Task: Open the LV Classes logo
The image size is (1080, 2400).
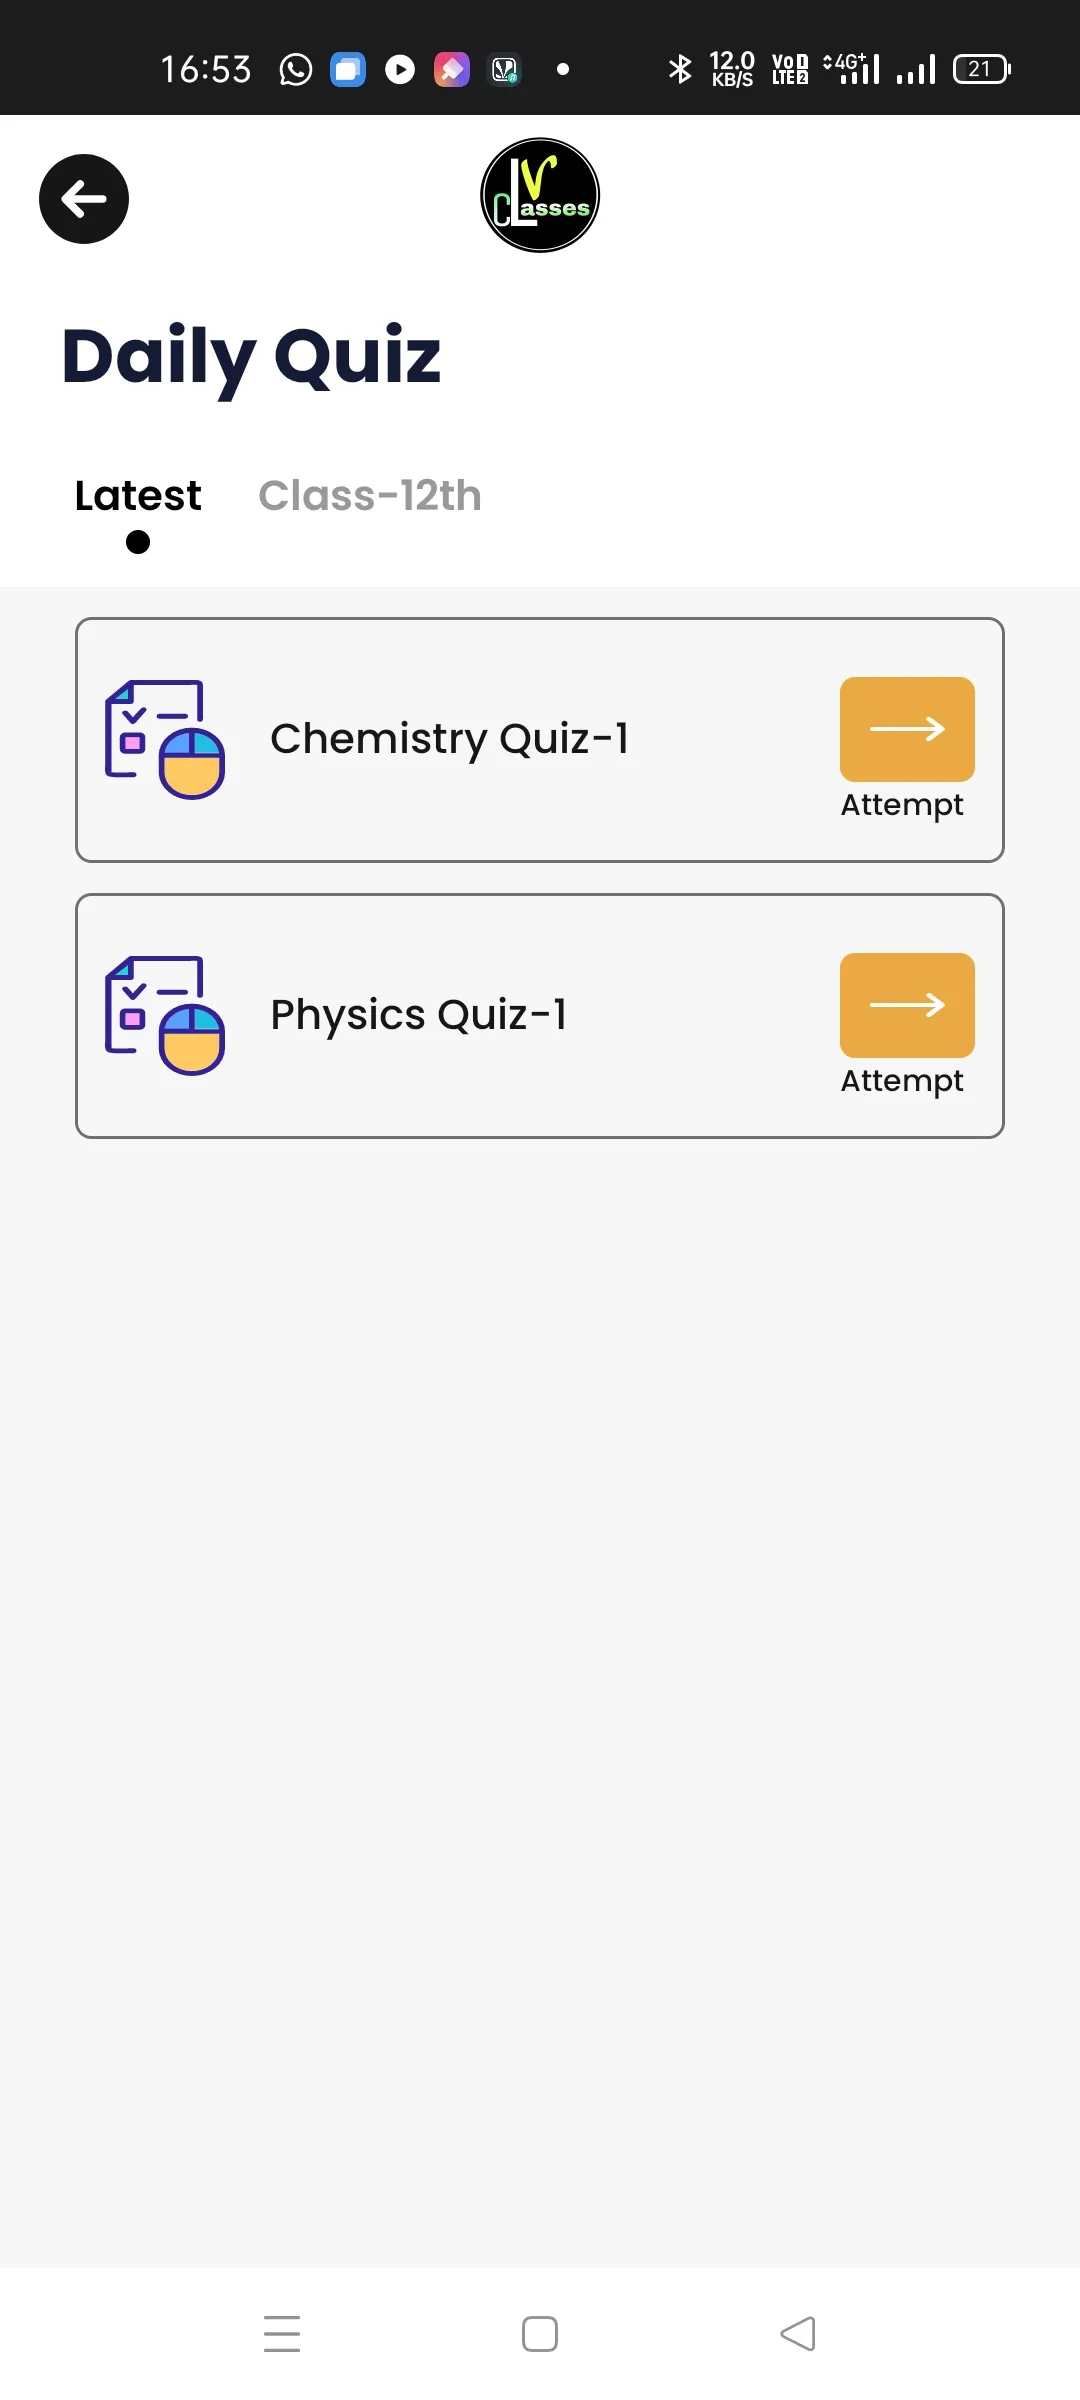Action: tap(540, 195)
